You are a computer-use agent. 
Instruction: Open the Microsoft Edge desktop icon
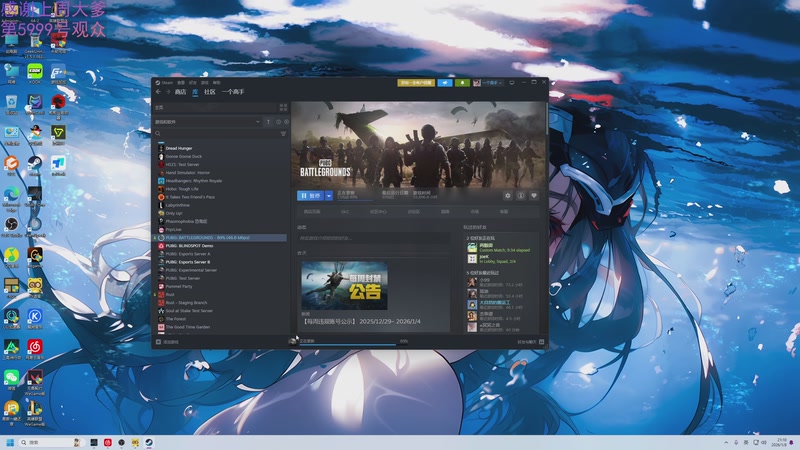[x=11, y=196]
